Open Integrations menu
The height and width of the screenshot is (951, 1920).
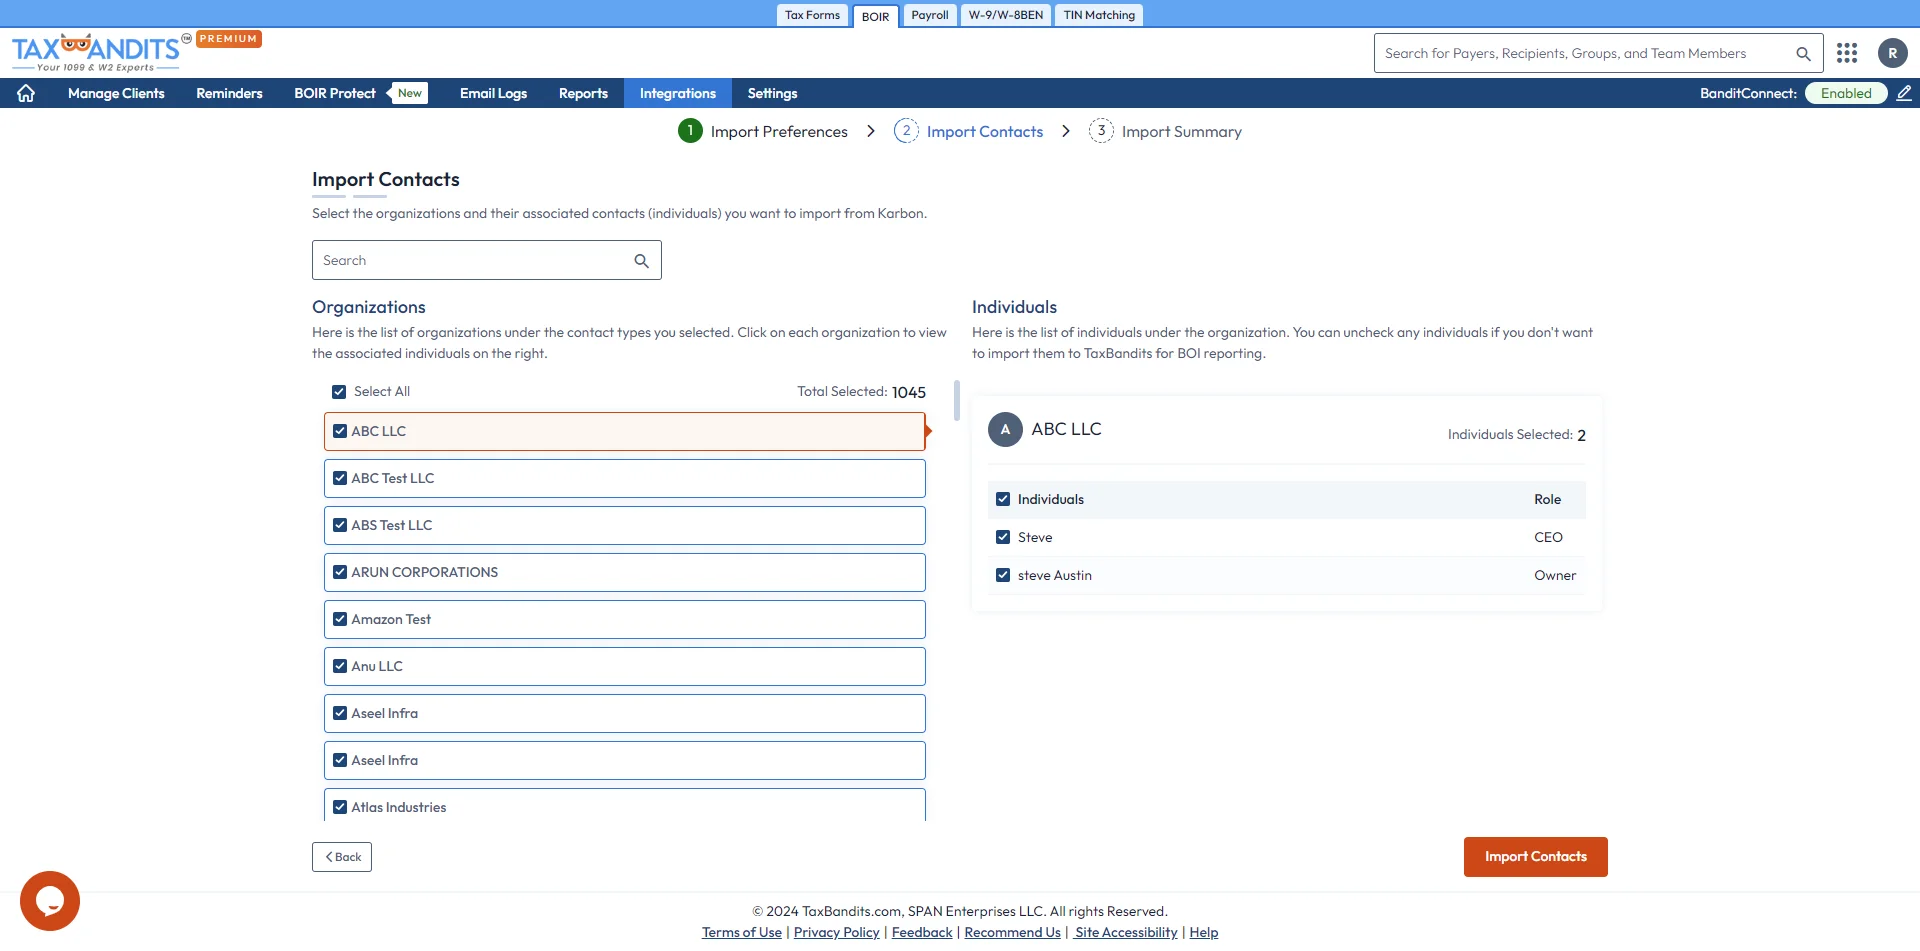click(x=678, y=93)
